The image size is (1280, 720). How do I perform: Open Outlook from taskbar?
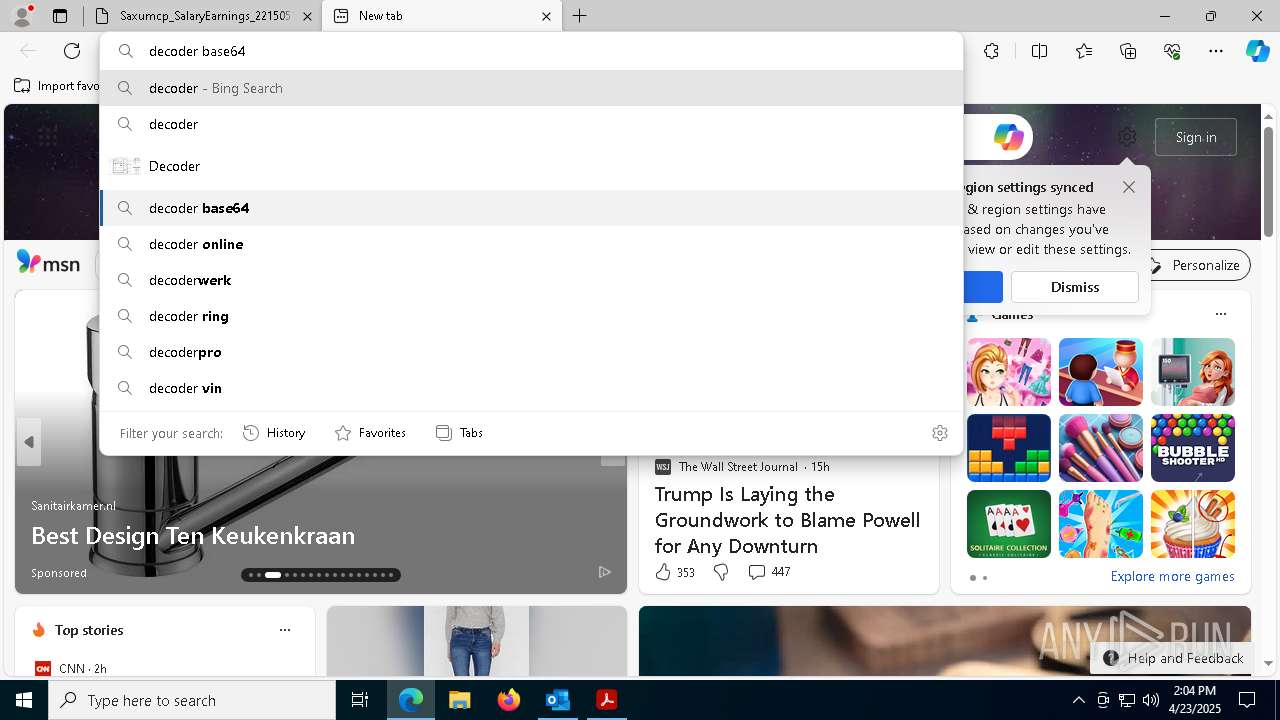coord(557,700)
